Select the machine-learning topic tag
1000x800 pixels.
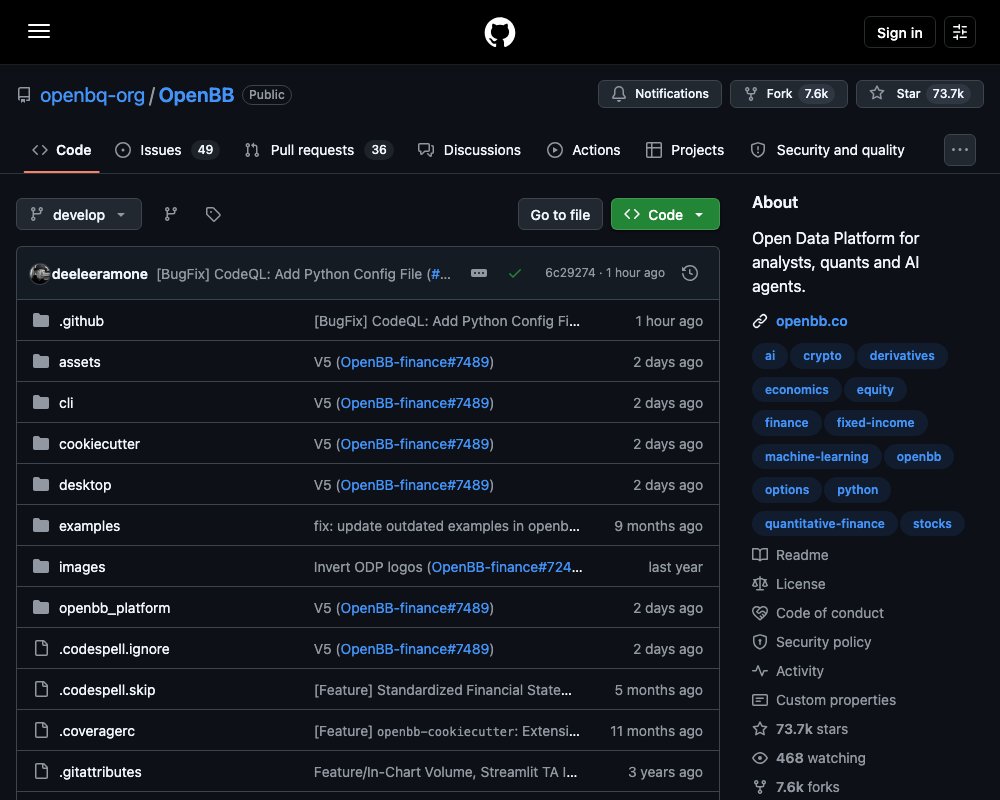(816, 456)
